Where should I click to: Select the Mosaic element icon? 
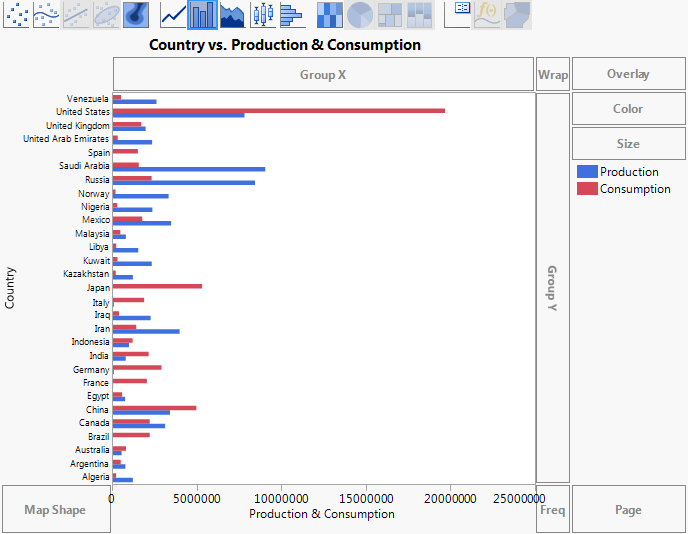419,14
